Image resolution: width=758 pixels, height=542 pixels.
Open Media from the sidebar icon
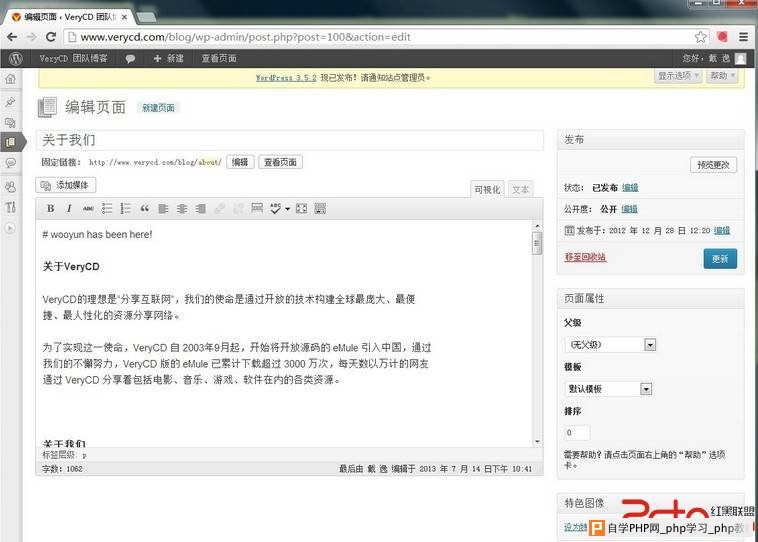tap(11, 122)
